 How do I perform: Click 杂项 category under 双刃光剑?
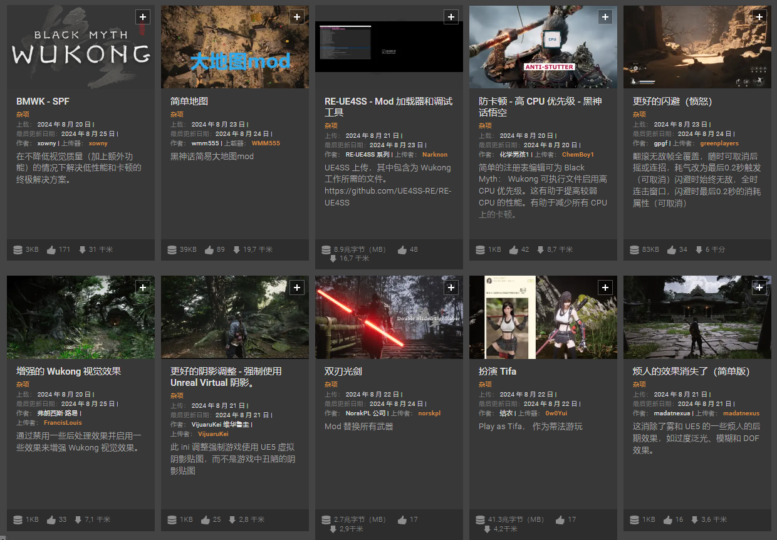[331, 383]
